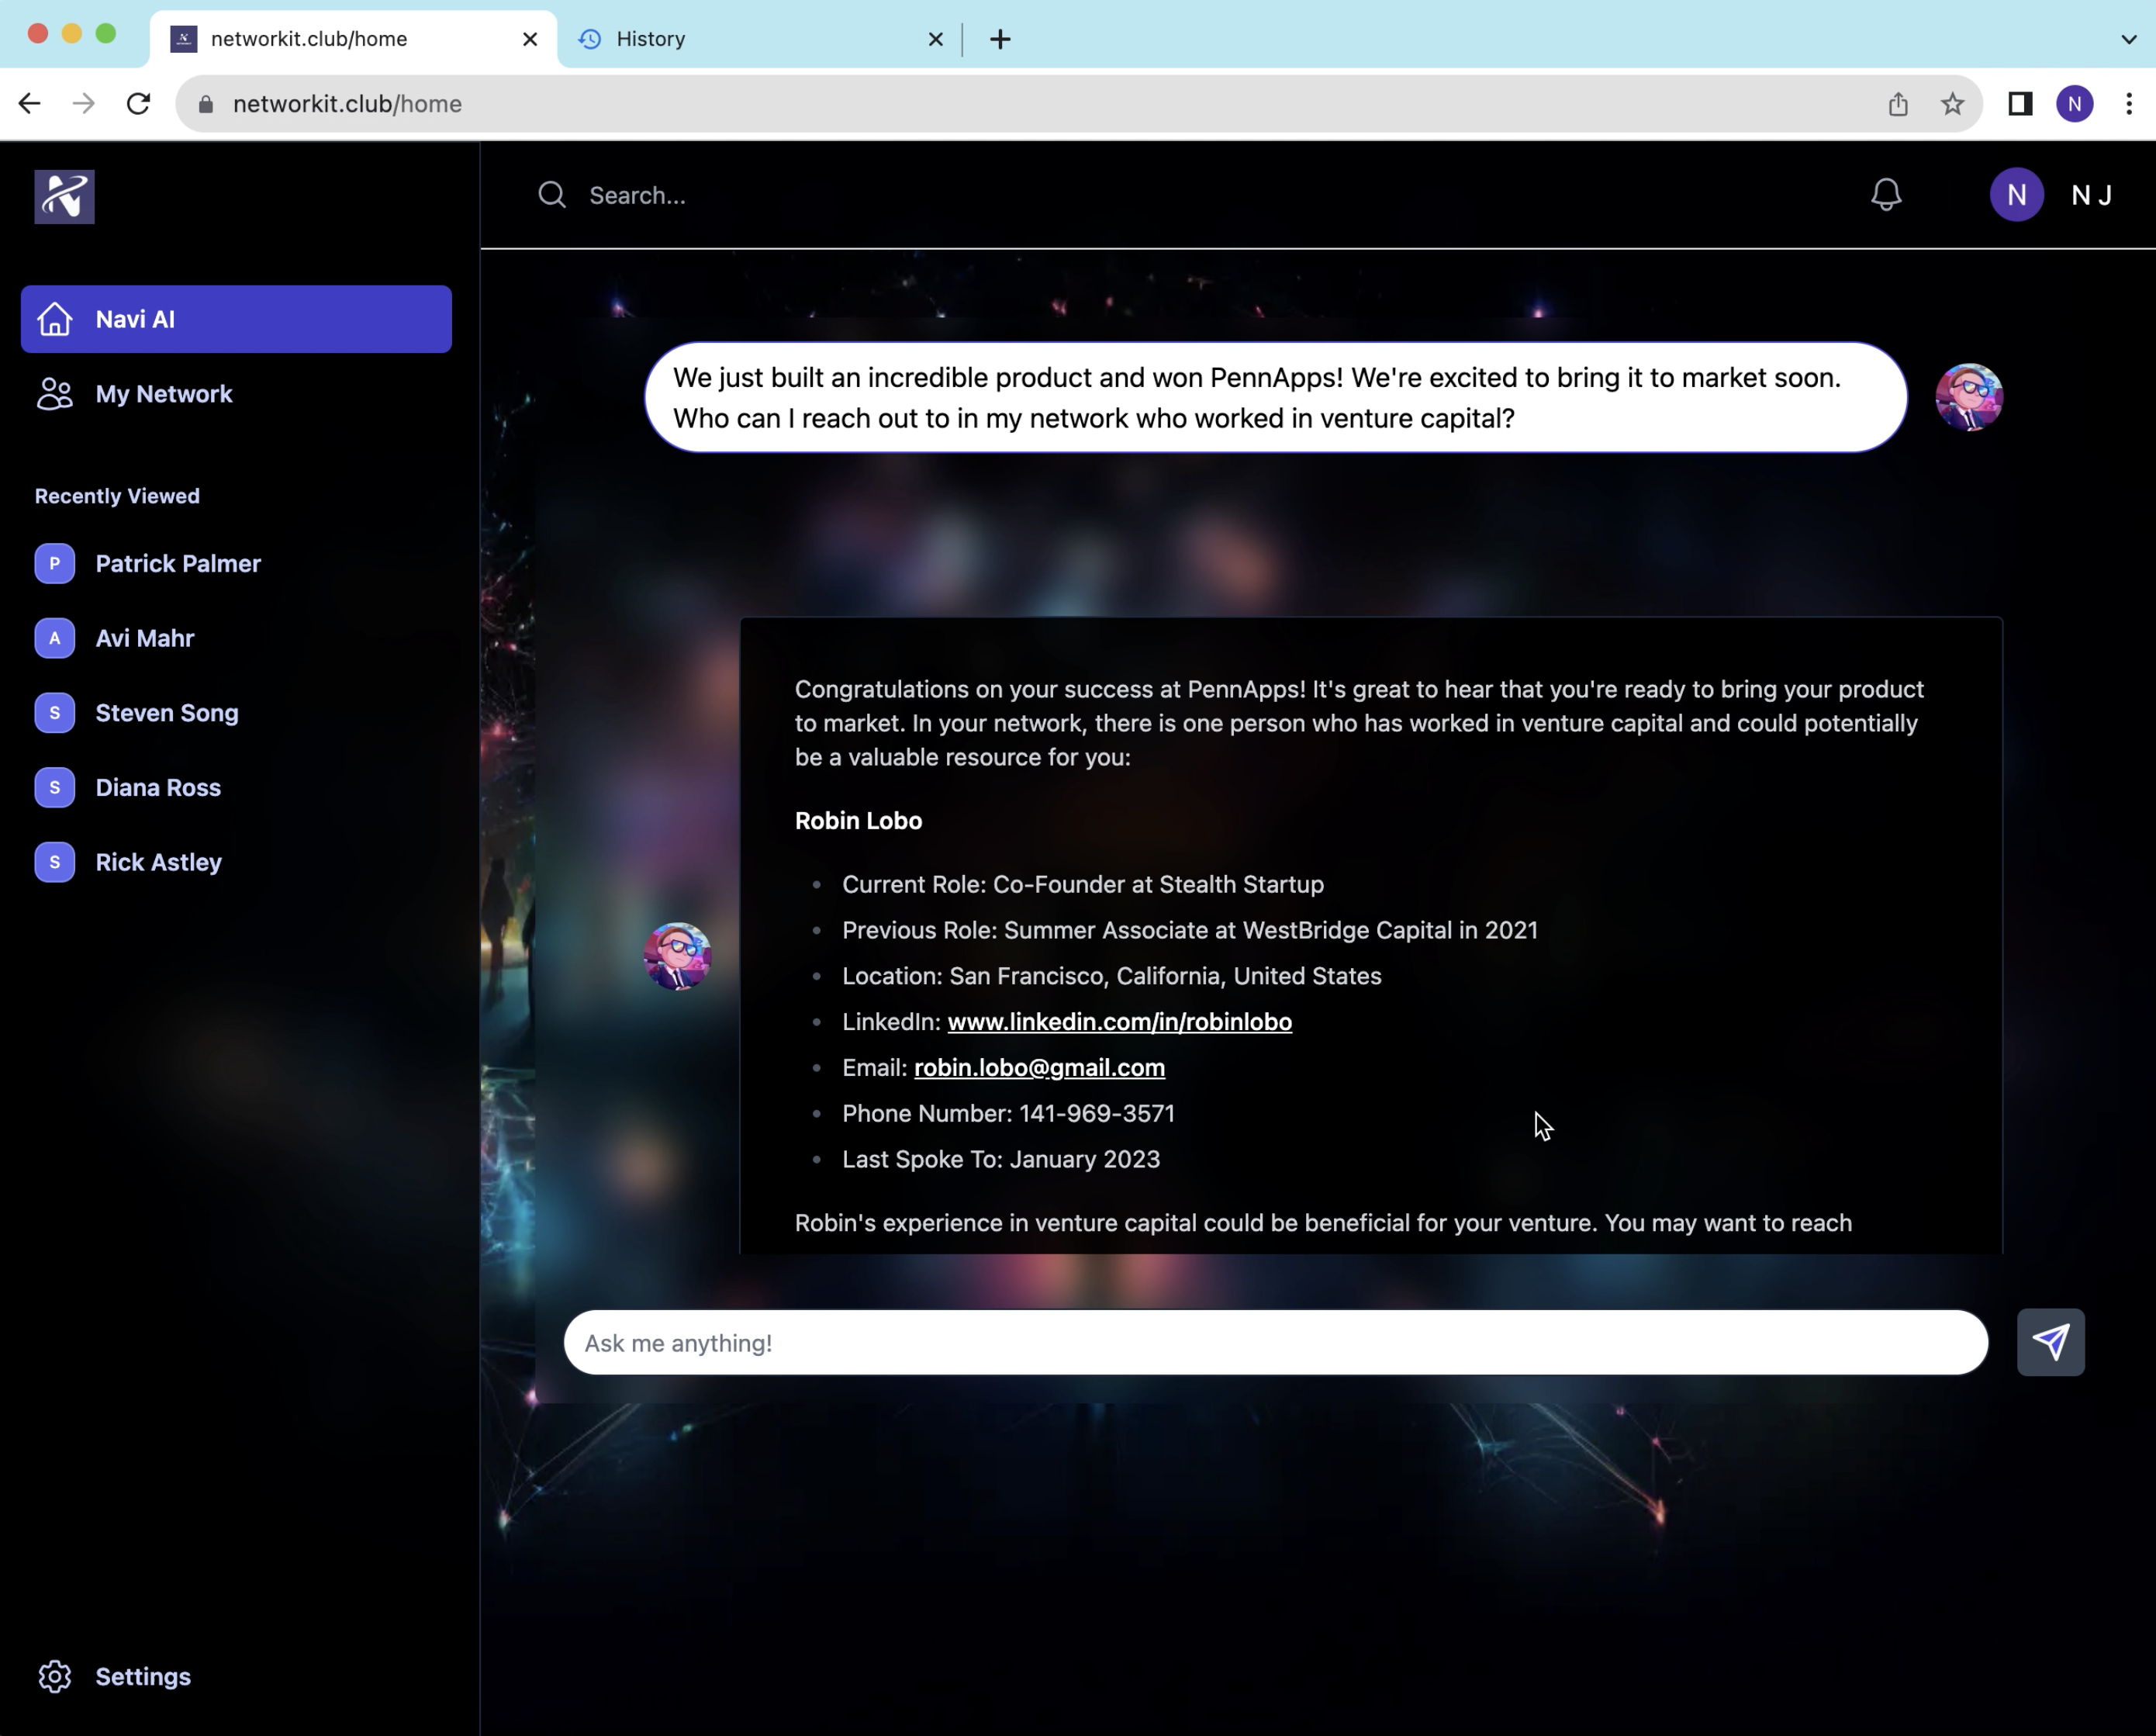This screenshot has height=1736, width=2156.
Task: Open Patrick Palmer from Recently Viewed
Action: point(178,563)
